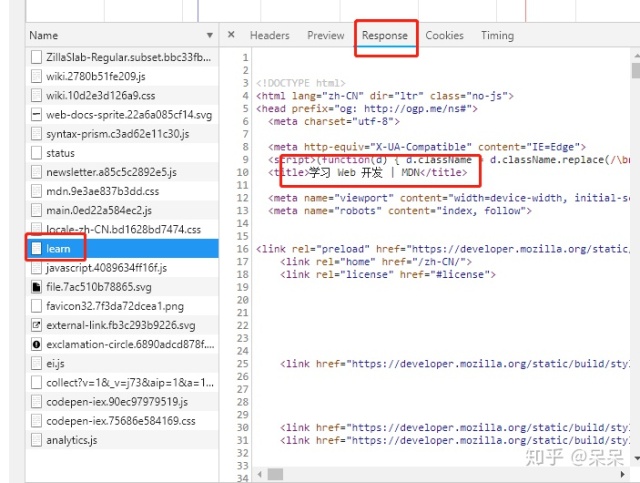Screen dimensions: 640x483
Task: Click the main.0ed22a584ec2.js file icon
Action: [36, 210]
